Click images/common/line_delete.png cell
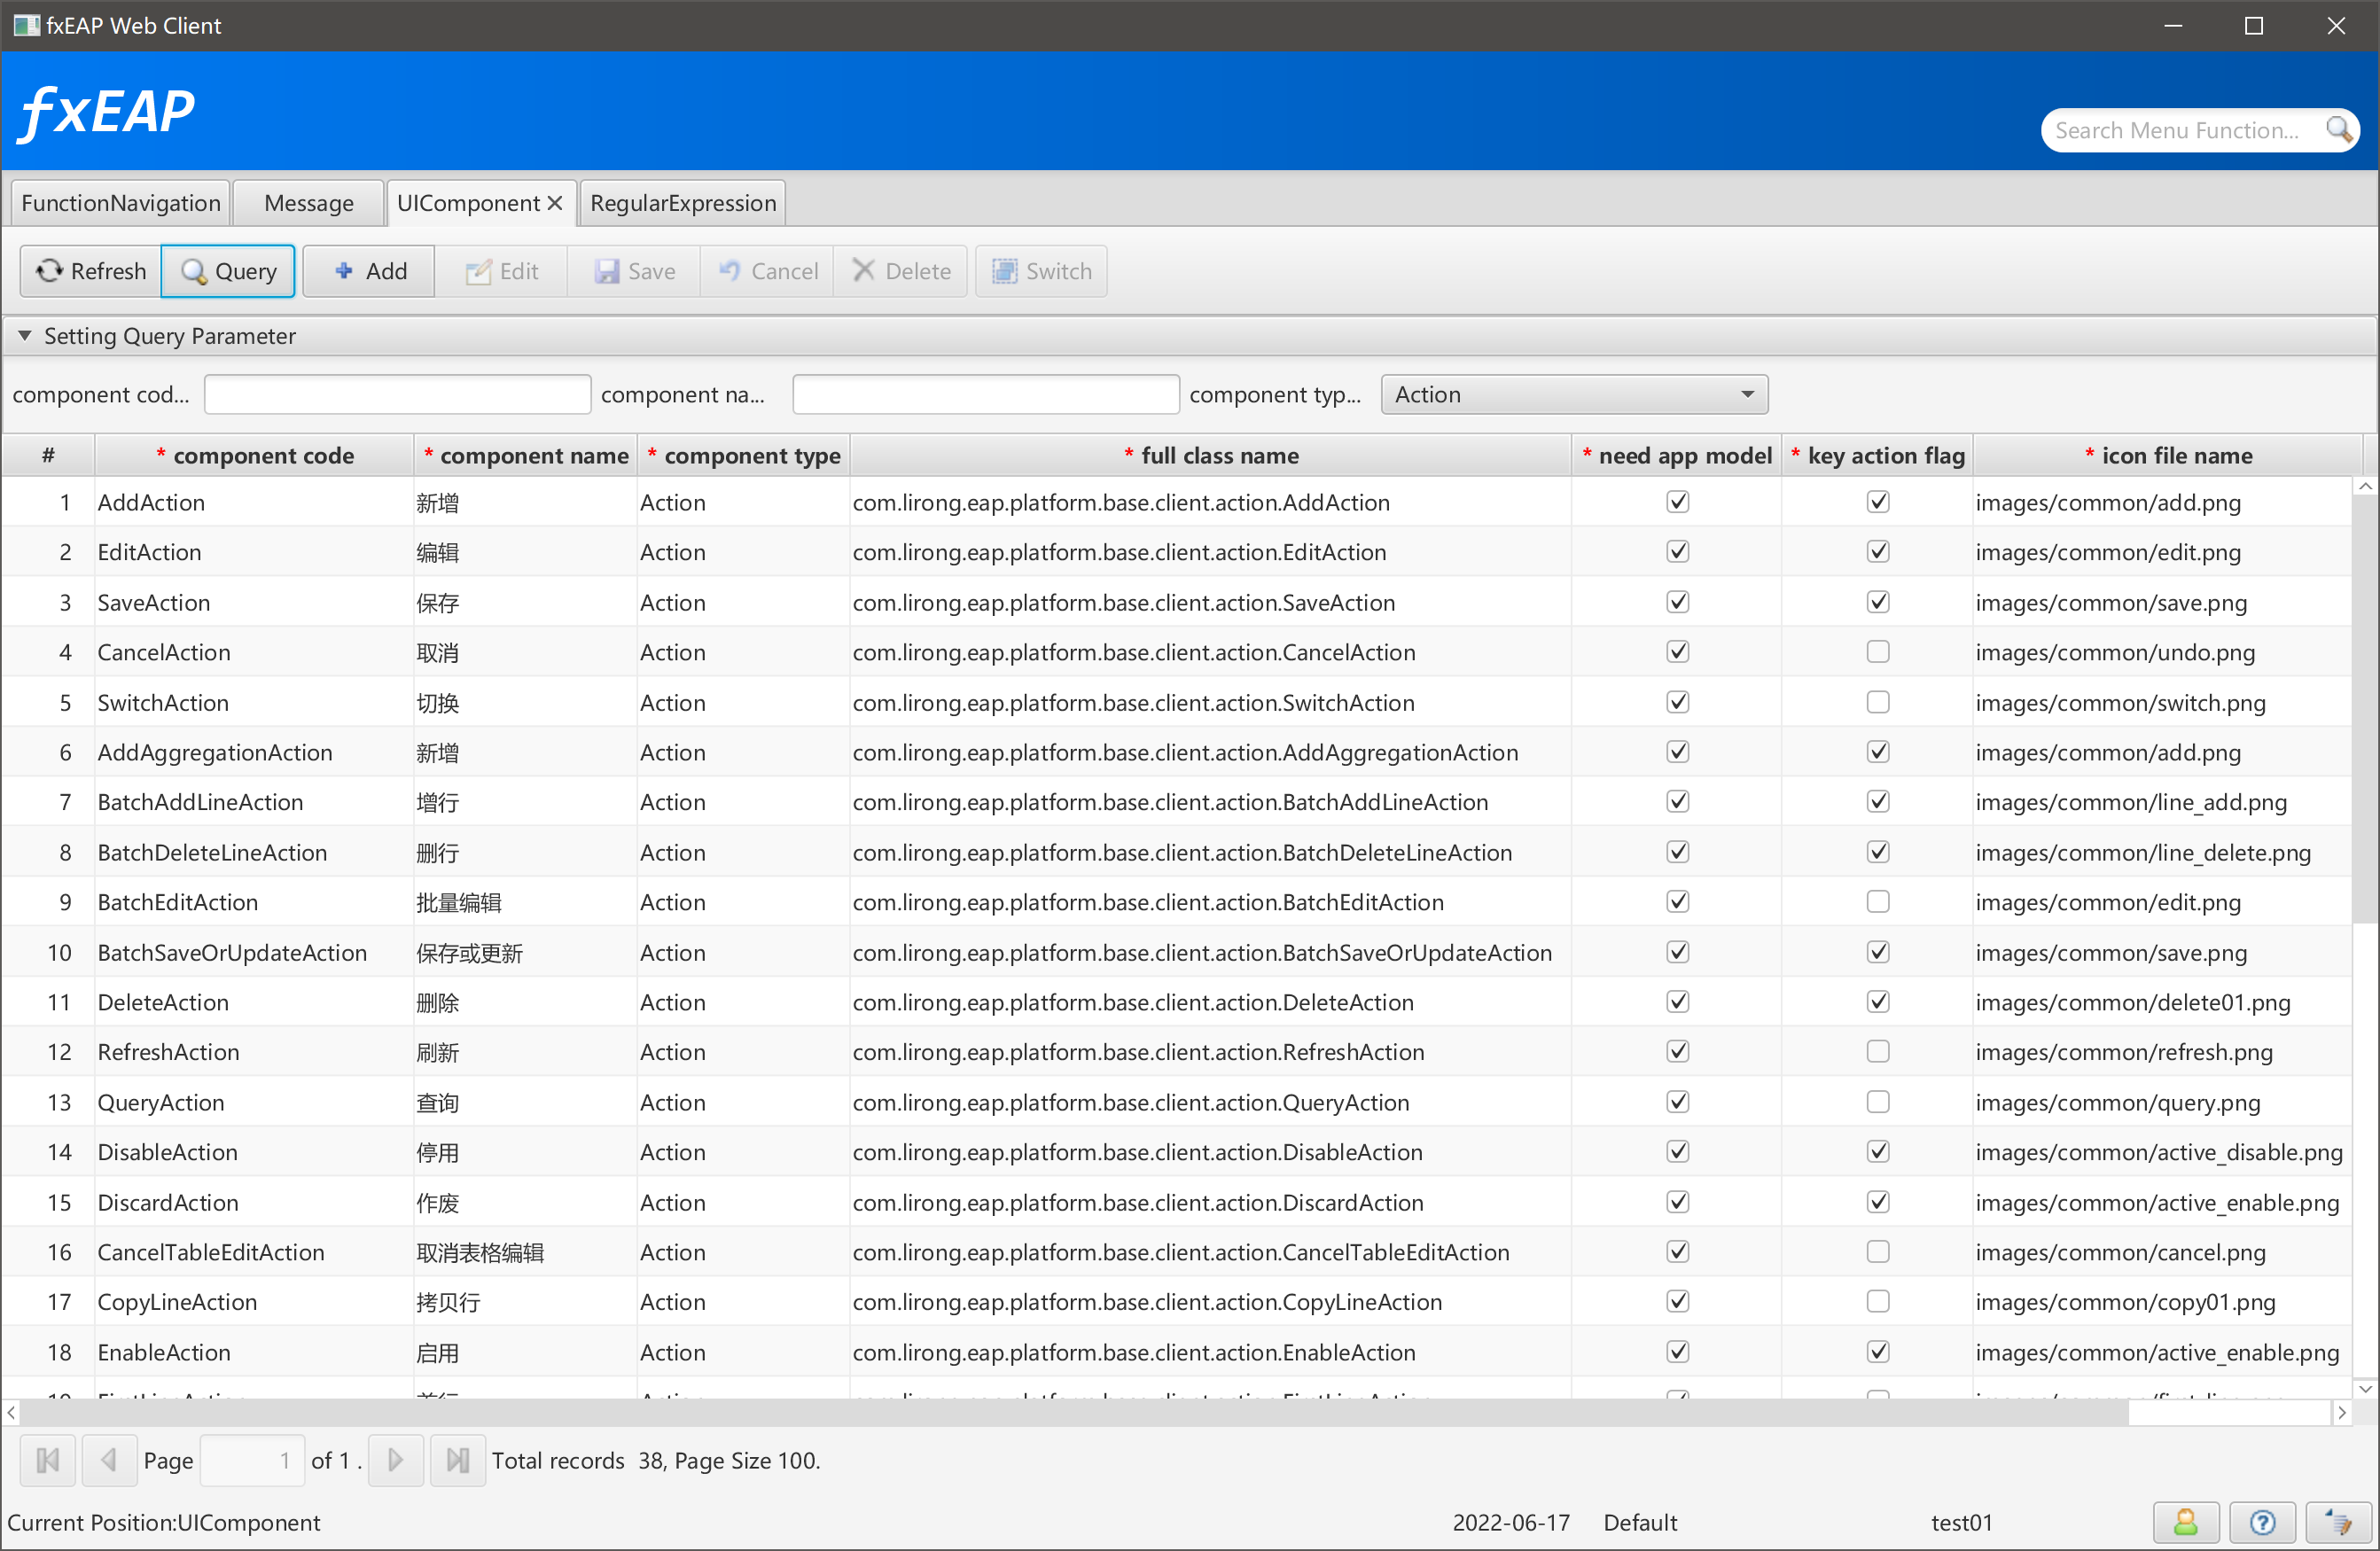The width and height of the screenshot is (2380, 1551). tap(2163, 852)
